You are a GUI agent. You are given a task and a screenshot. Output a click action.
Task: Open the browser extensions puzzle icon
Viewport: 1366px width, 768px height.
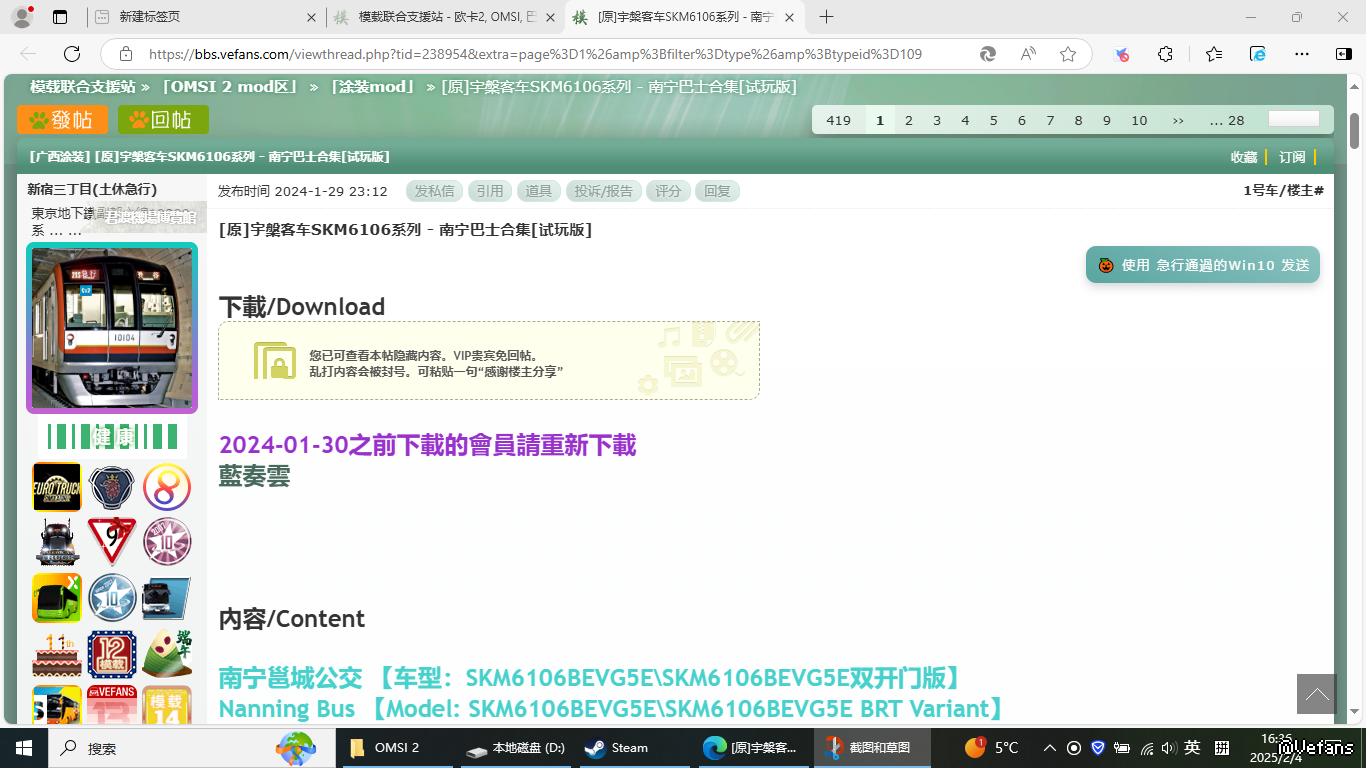pos(1165,54)
